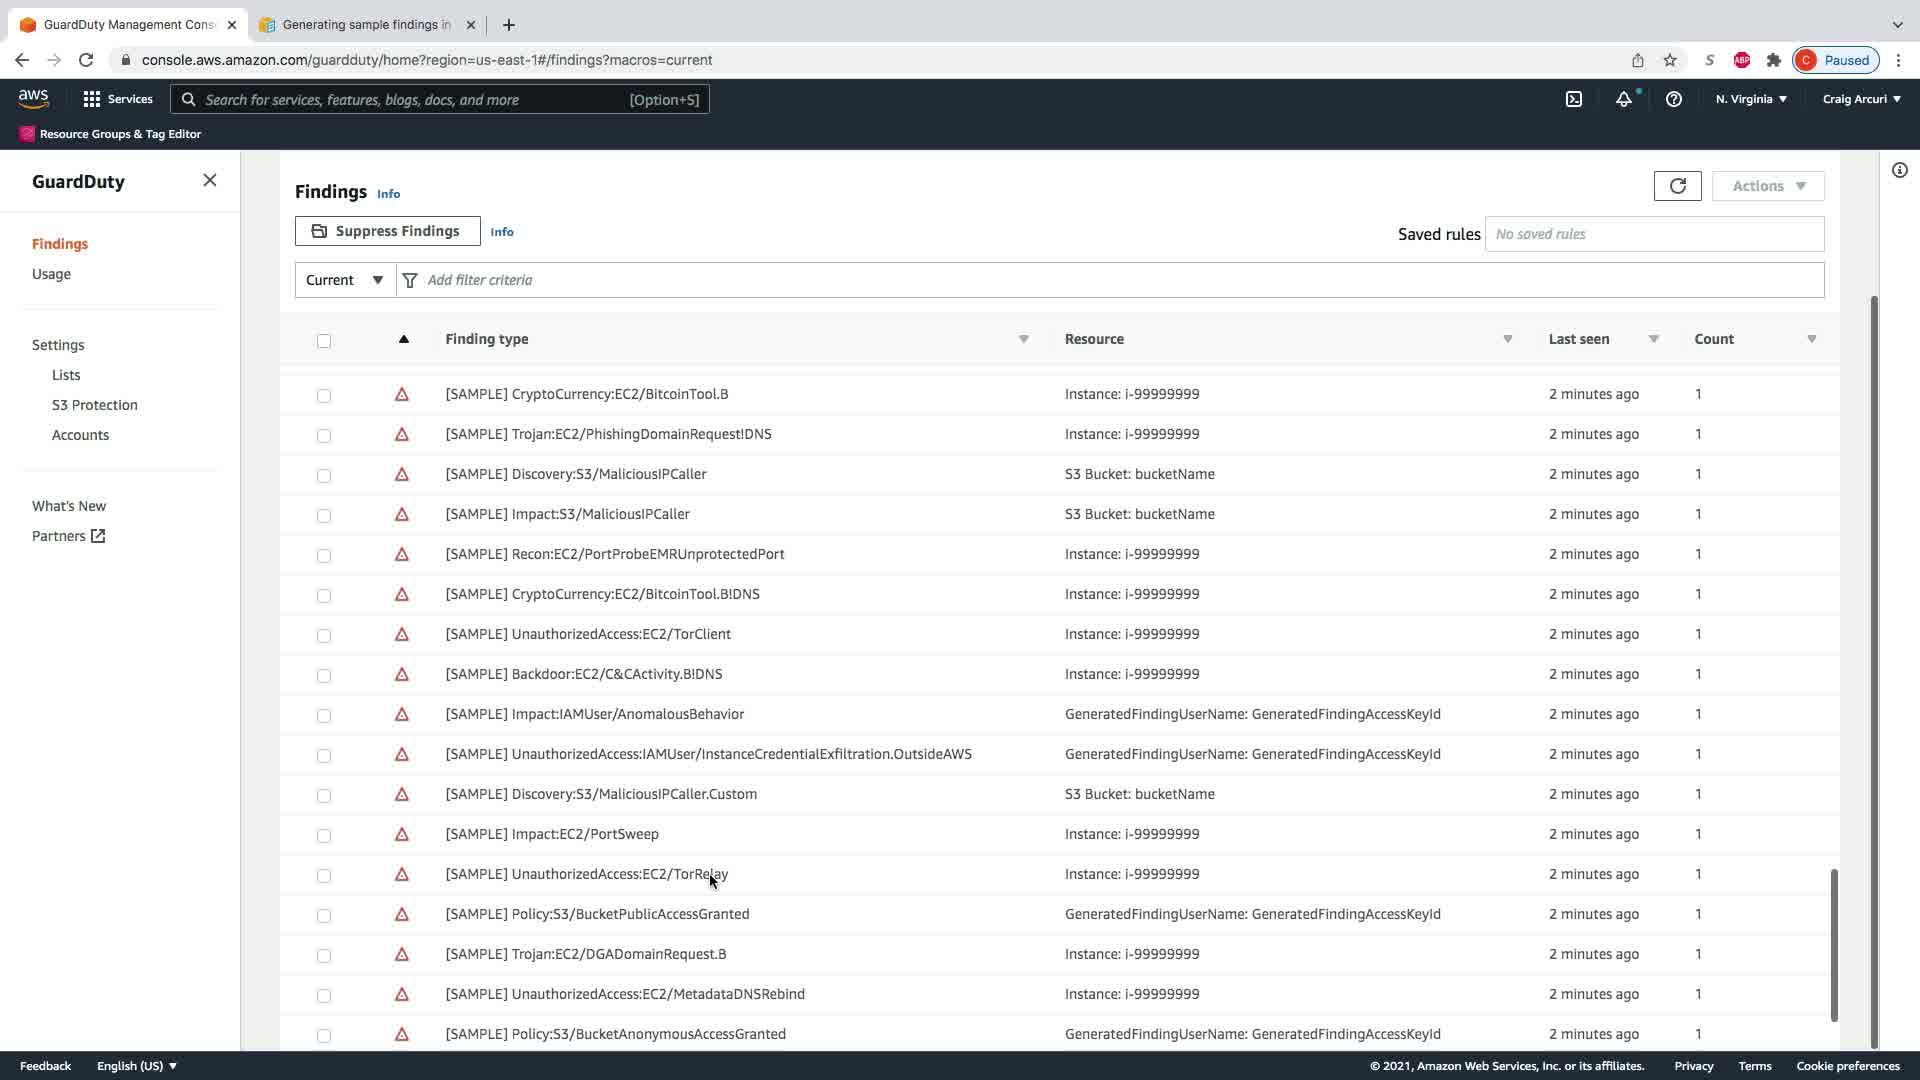Screen dimensions: 1920x1080
Task: Switch to the Generating sample findings tab
Action: pyautogui.click(x=365, y=25)
